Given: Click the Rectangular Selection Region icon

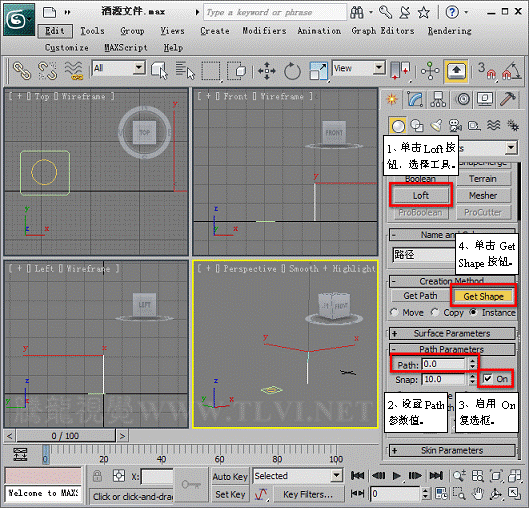Looking at the screenshot, I should pyautogui.click(x=211, y=70).
